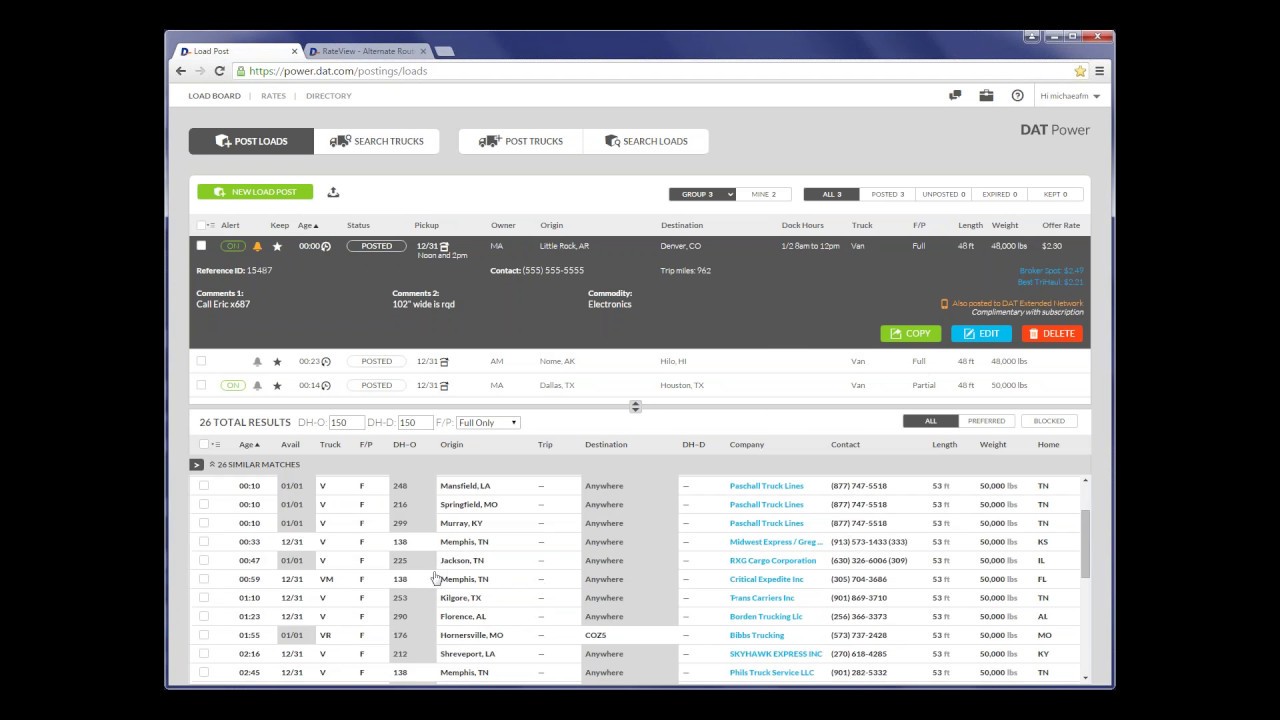Click the pickup repeat icon on Little Rock row
Viewport: 1280px width, 720px height.
pos(444,246)
